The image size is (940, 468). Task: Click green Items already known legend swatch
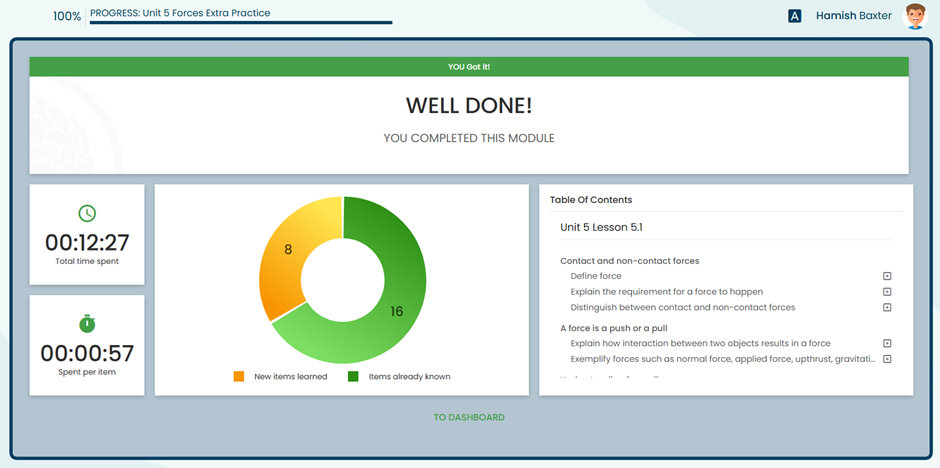tap(353, 377)
